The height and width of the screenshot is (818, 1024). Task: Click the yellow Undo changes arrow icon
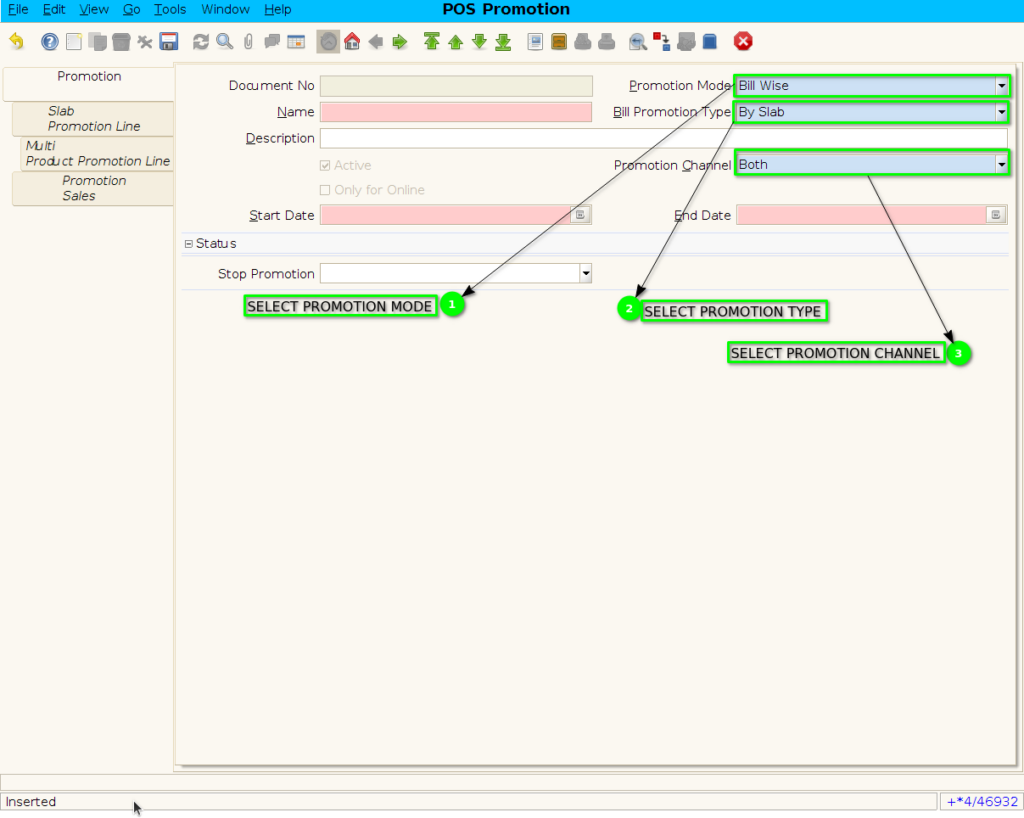point(16,42)
